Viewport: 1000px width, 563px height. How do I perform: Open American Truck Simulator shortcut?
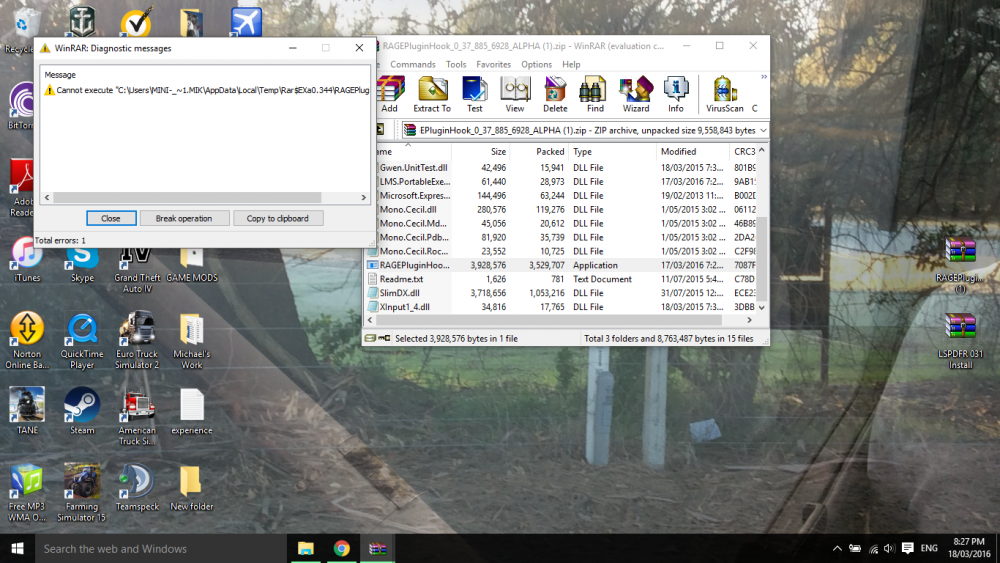(136, 417)
